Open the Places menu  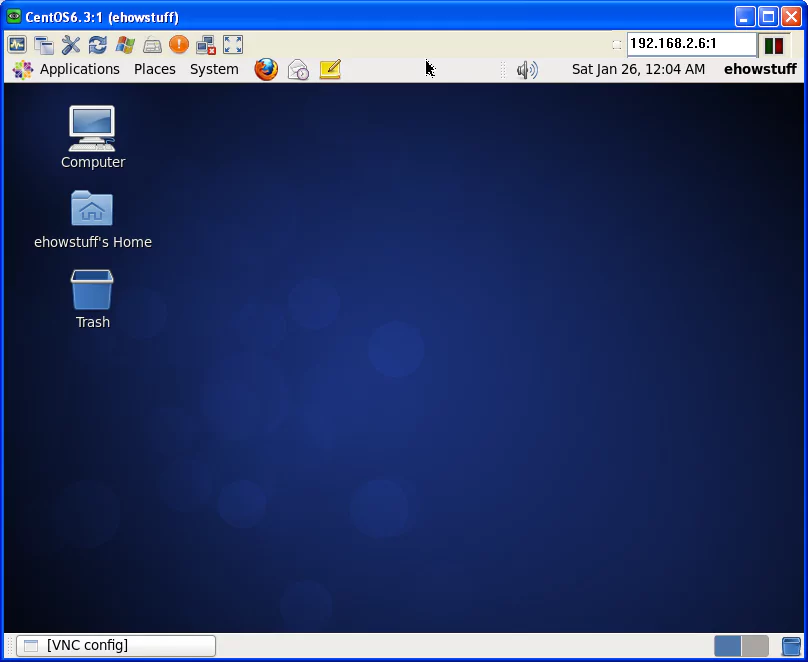[x=155, y=69]
